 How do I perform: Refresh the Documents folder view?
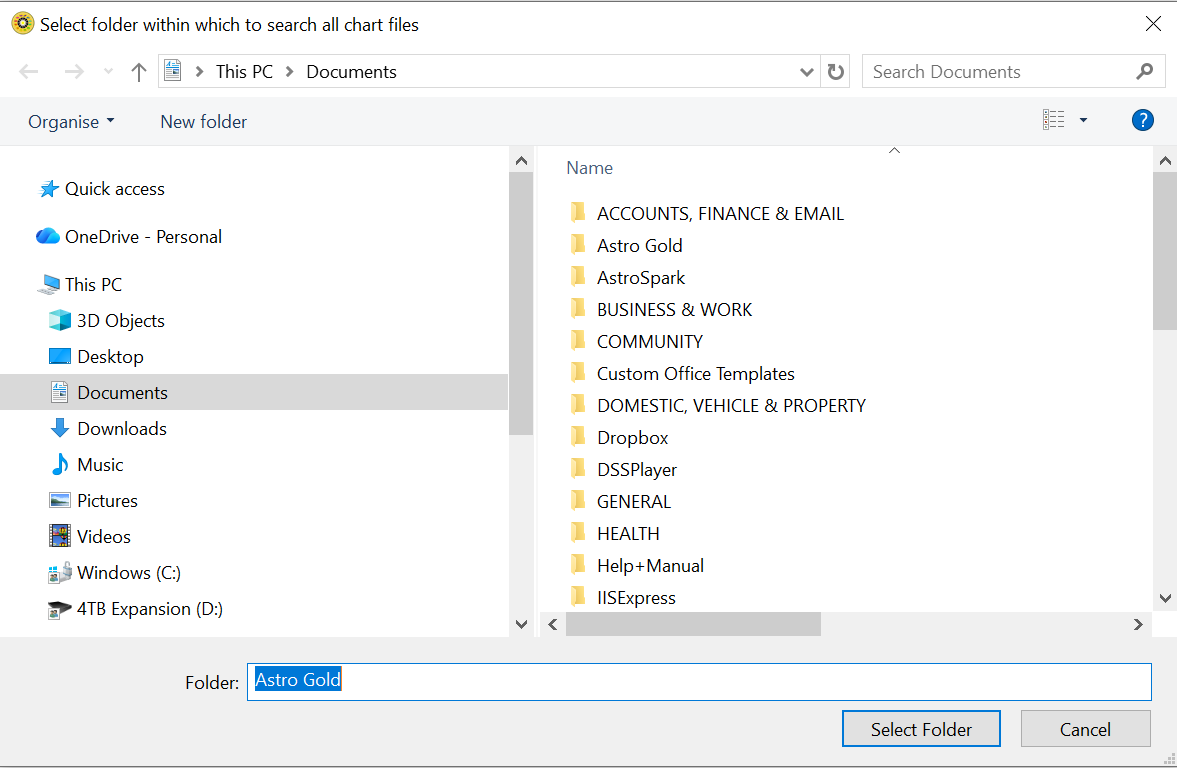[x=835, y=72]
